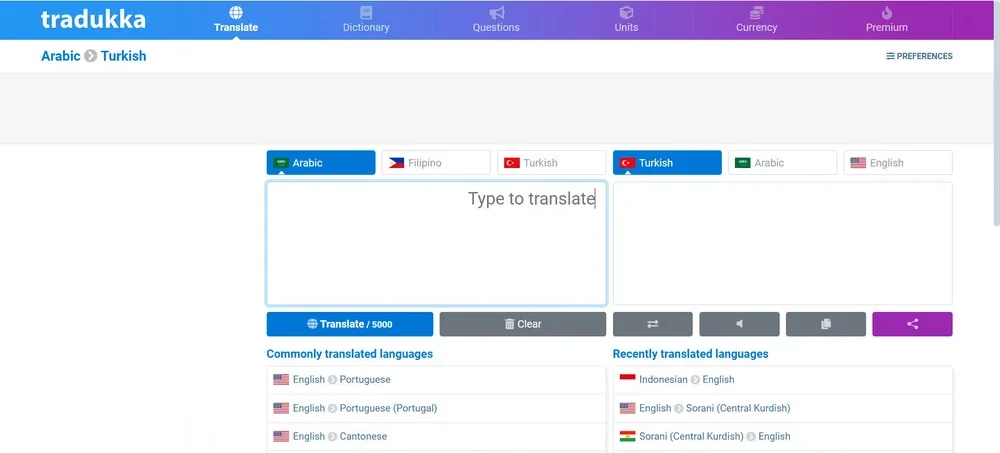Select Arabic as target language
The height and width of the screenshot is (453, 1000).
pos(783,163)
